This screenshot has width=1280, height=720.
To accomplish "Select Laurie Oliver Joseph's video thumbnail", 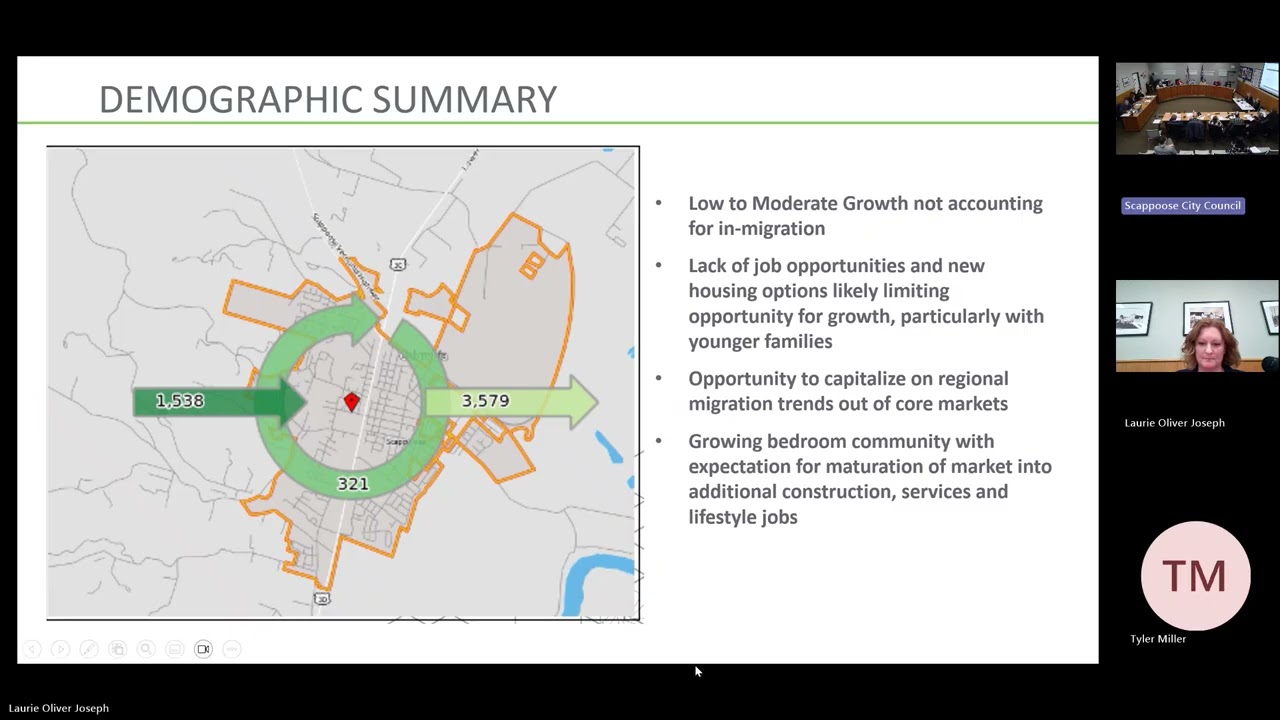I will click(1197, 326).
